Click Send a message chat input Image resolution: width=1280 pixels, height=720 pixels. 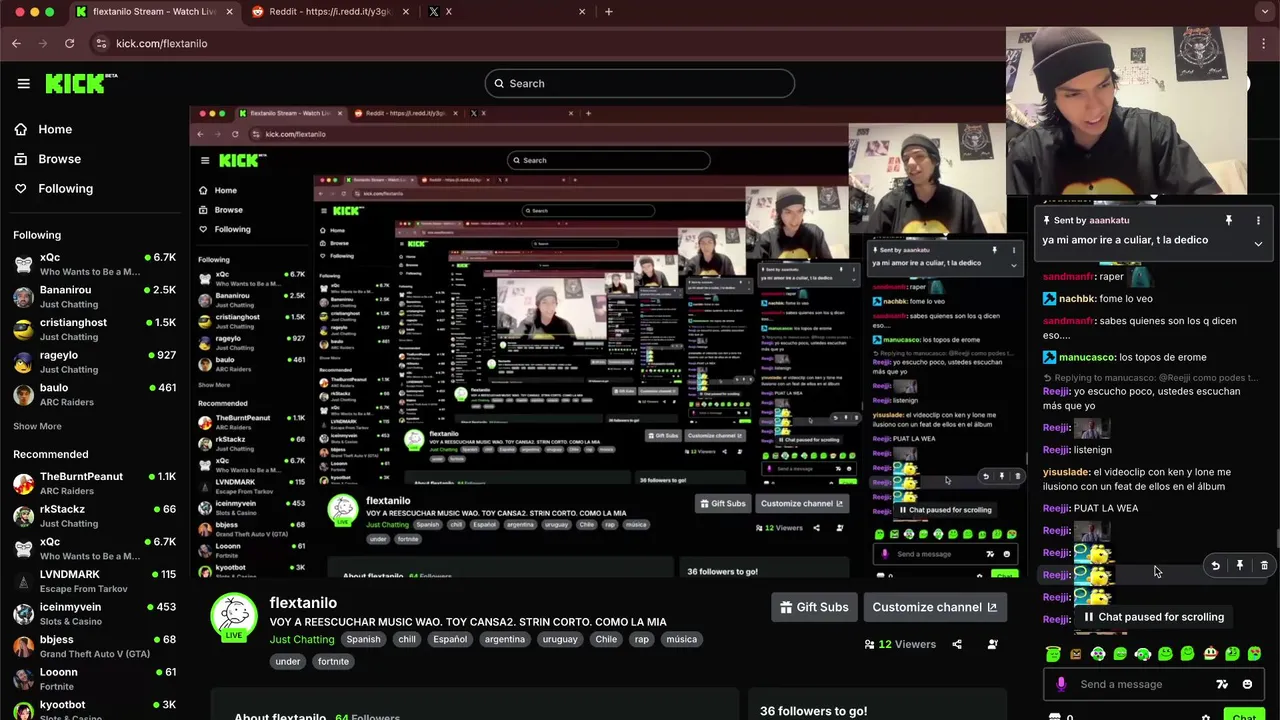[1140, 684]
